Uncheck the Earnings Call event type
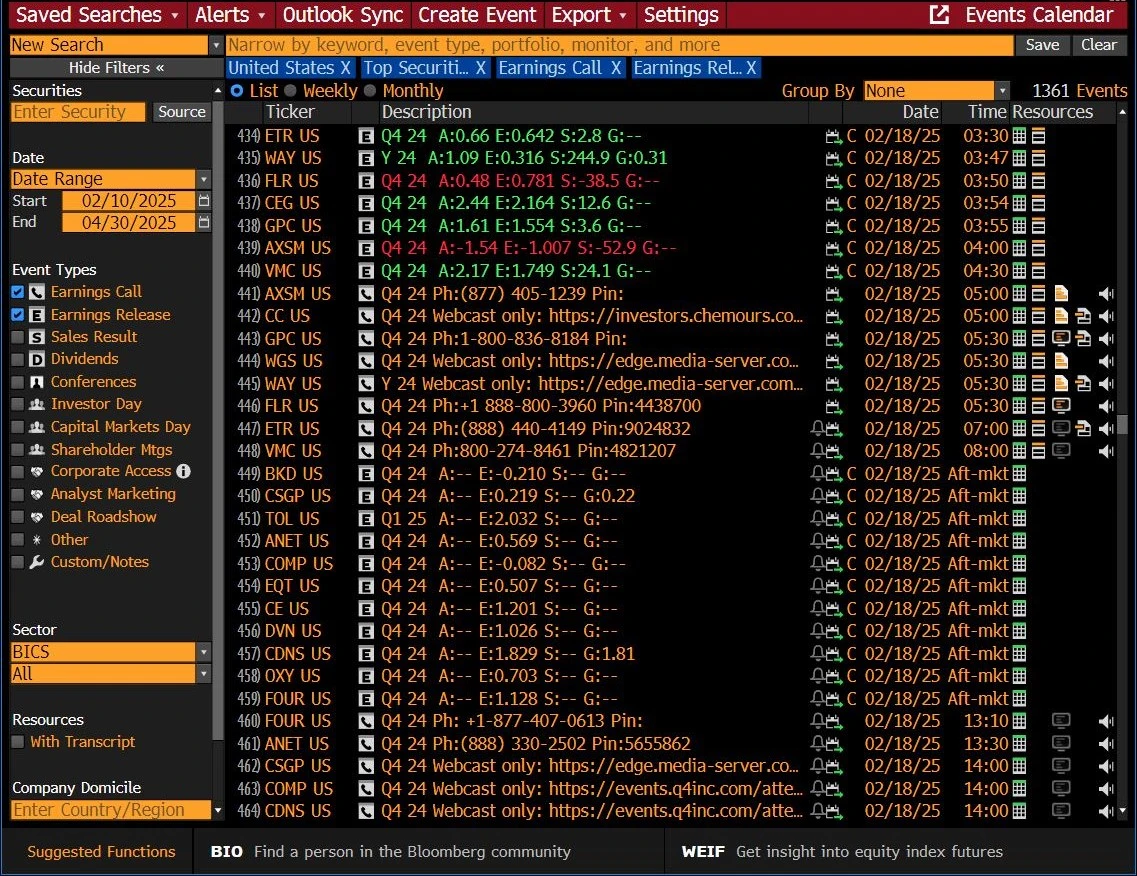 click(x=18, y=292)
